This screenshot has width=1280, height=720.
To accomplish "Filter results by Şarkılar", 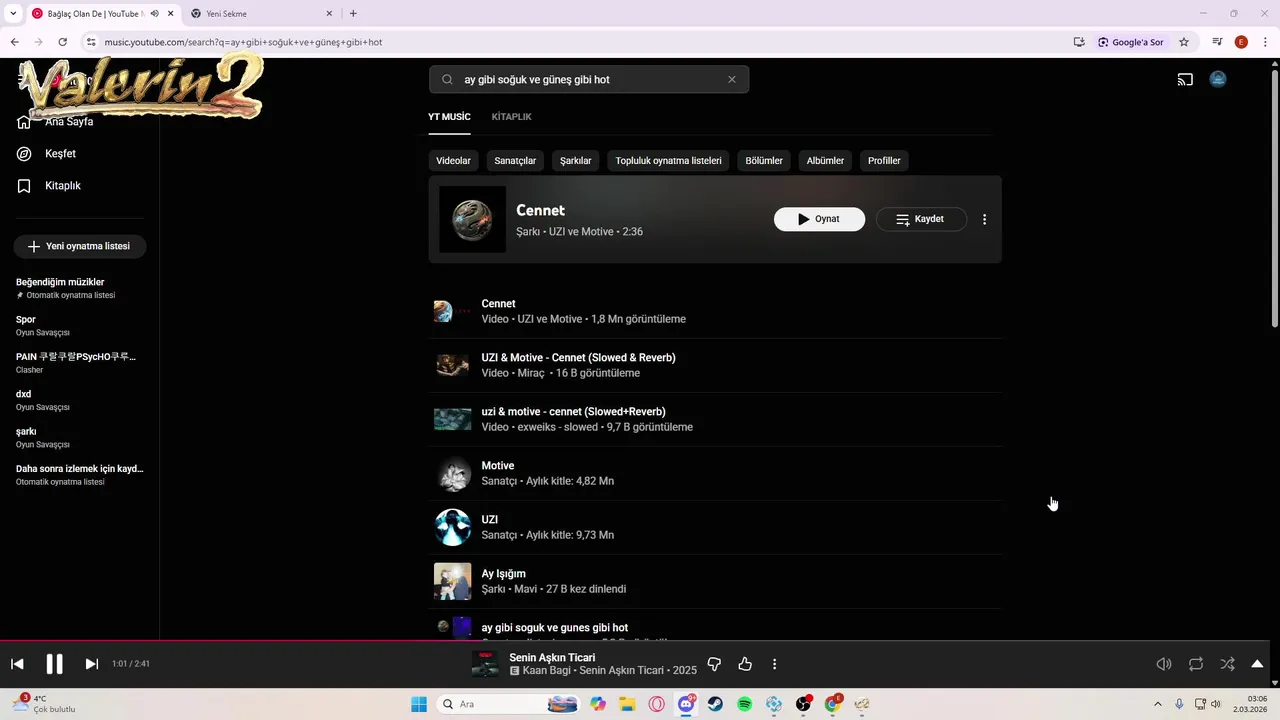I will 575,161.
